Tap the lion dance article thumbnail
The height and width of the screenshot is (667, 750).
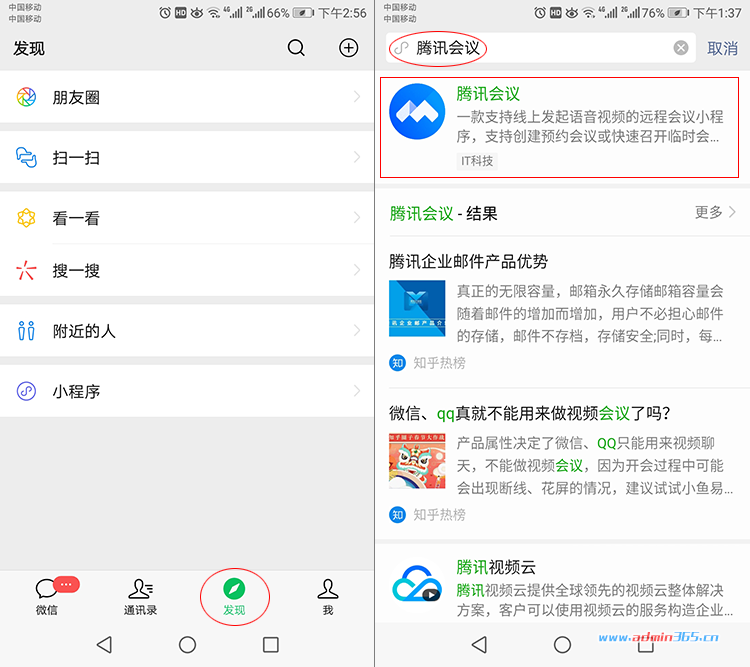[417, 461]
